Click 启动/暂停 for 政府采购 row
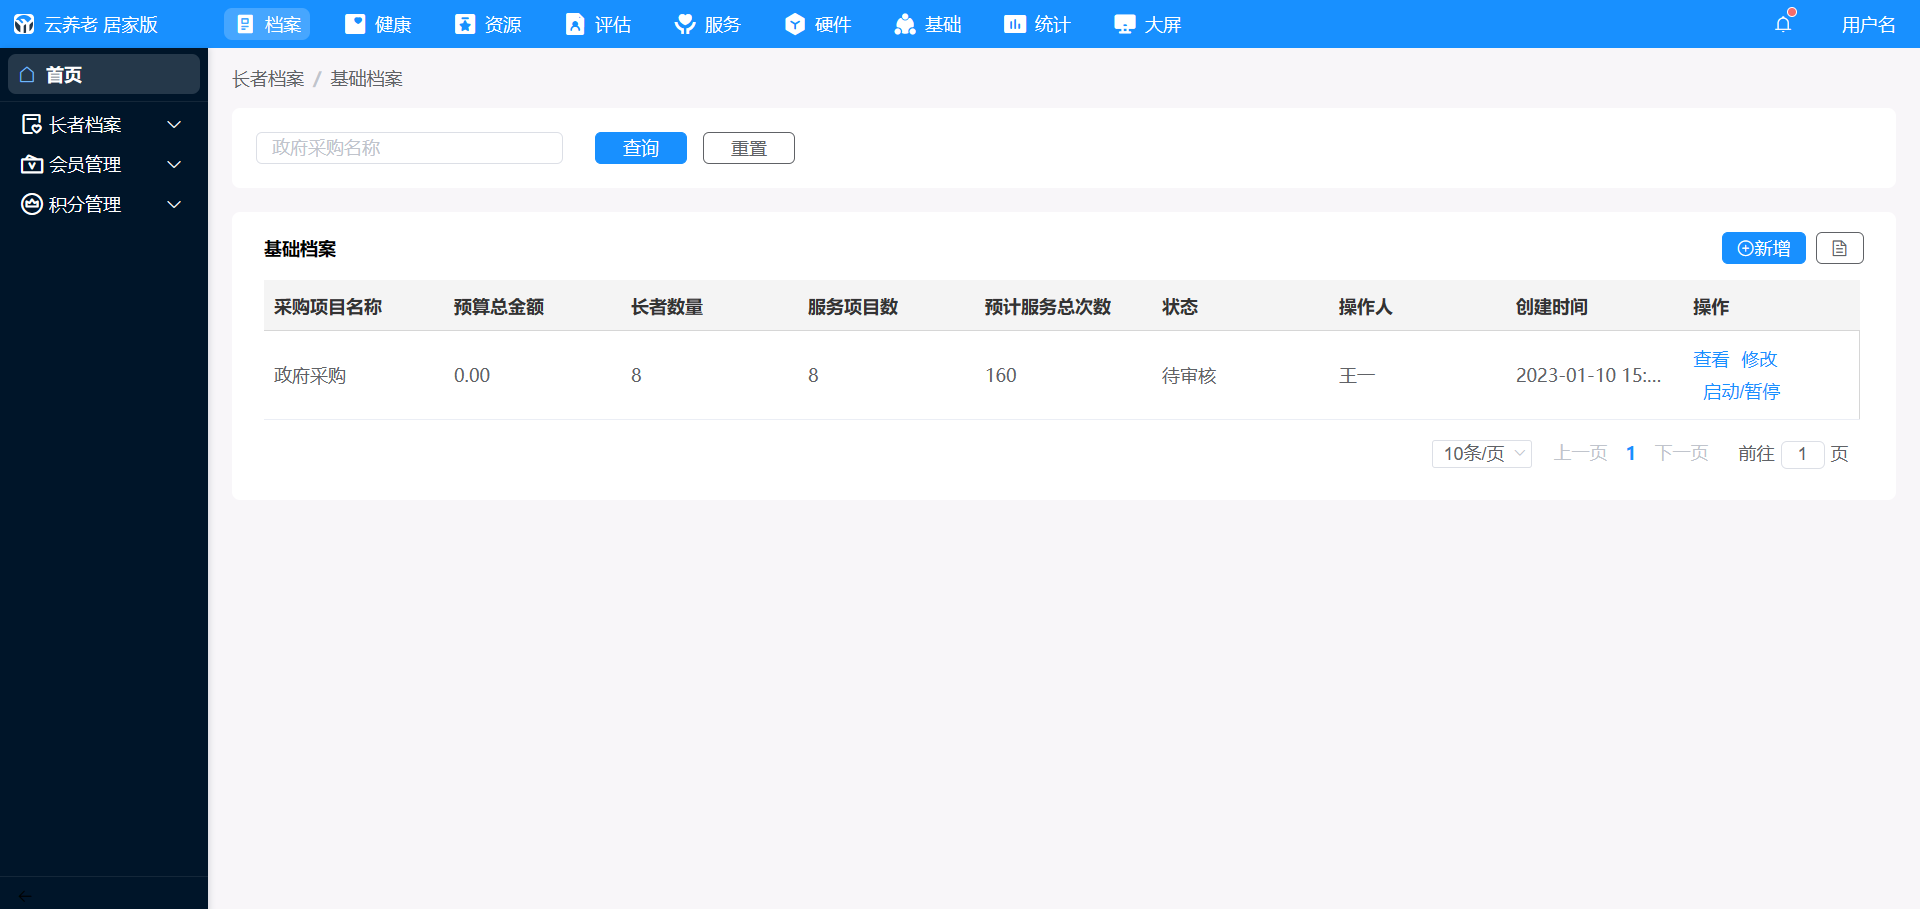Image resolution: width=1920 pixels, height=909 pixels. coord(1741,392)
